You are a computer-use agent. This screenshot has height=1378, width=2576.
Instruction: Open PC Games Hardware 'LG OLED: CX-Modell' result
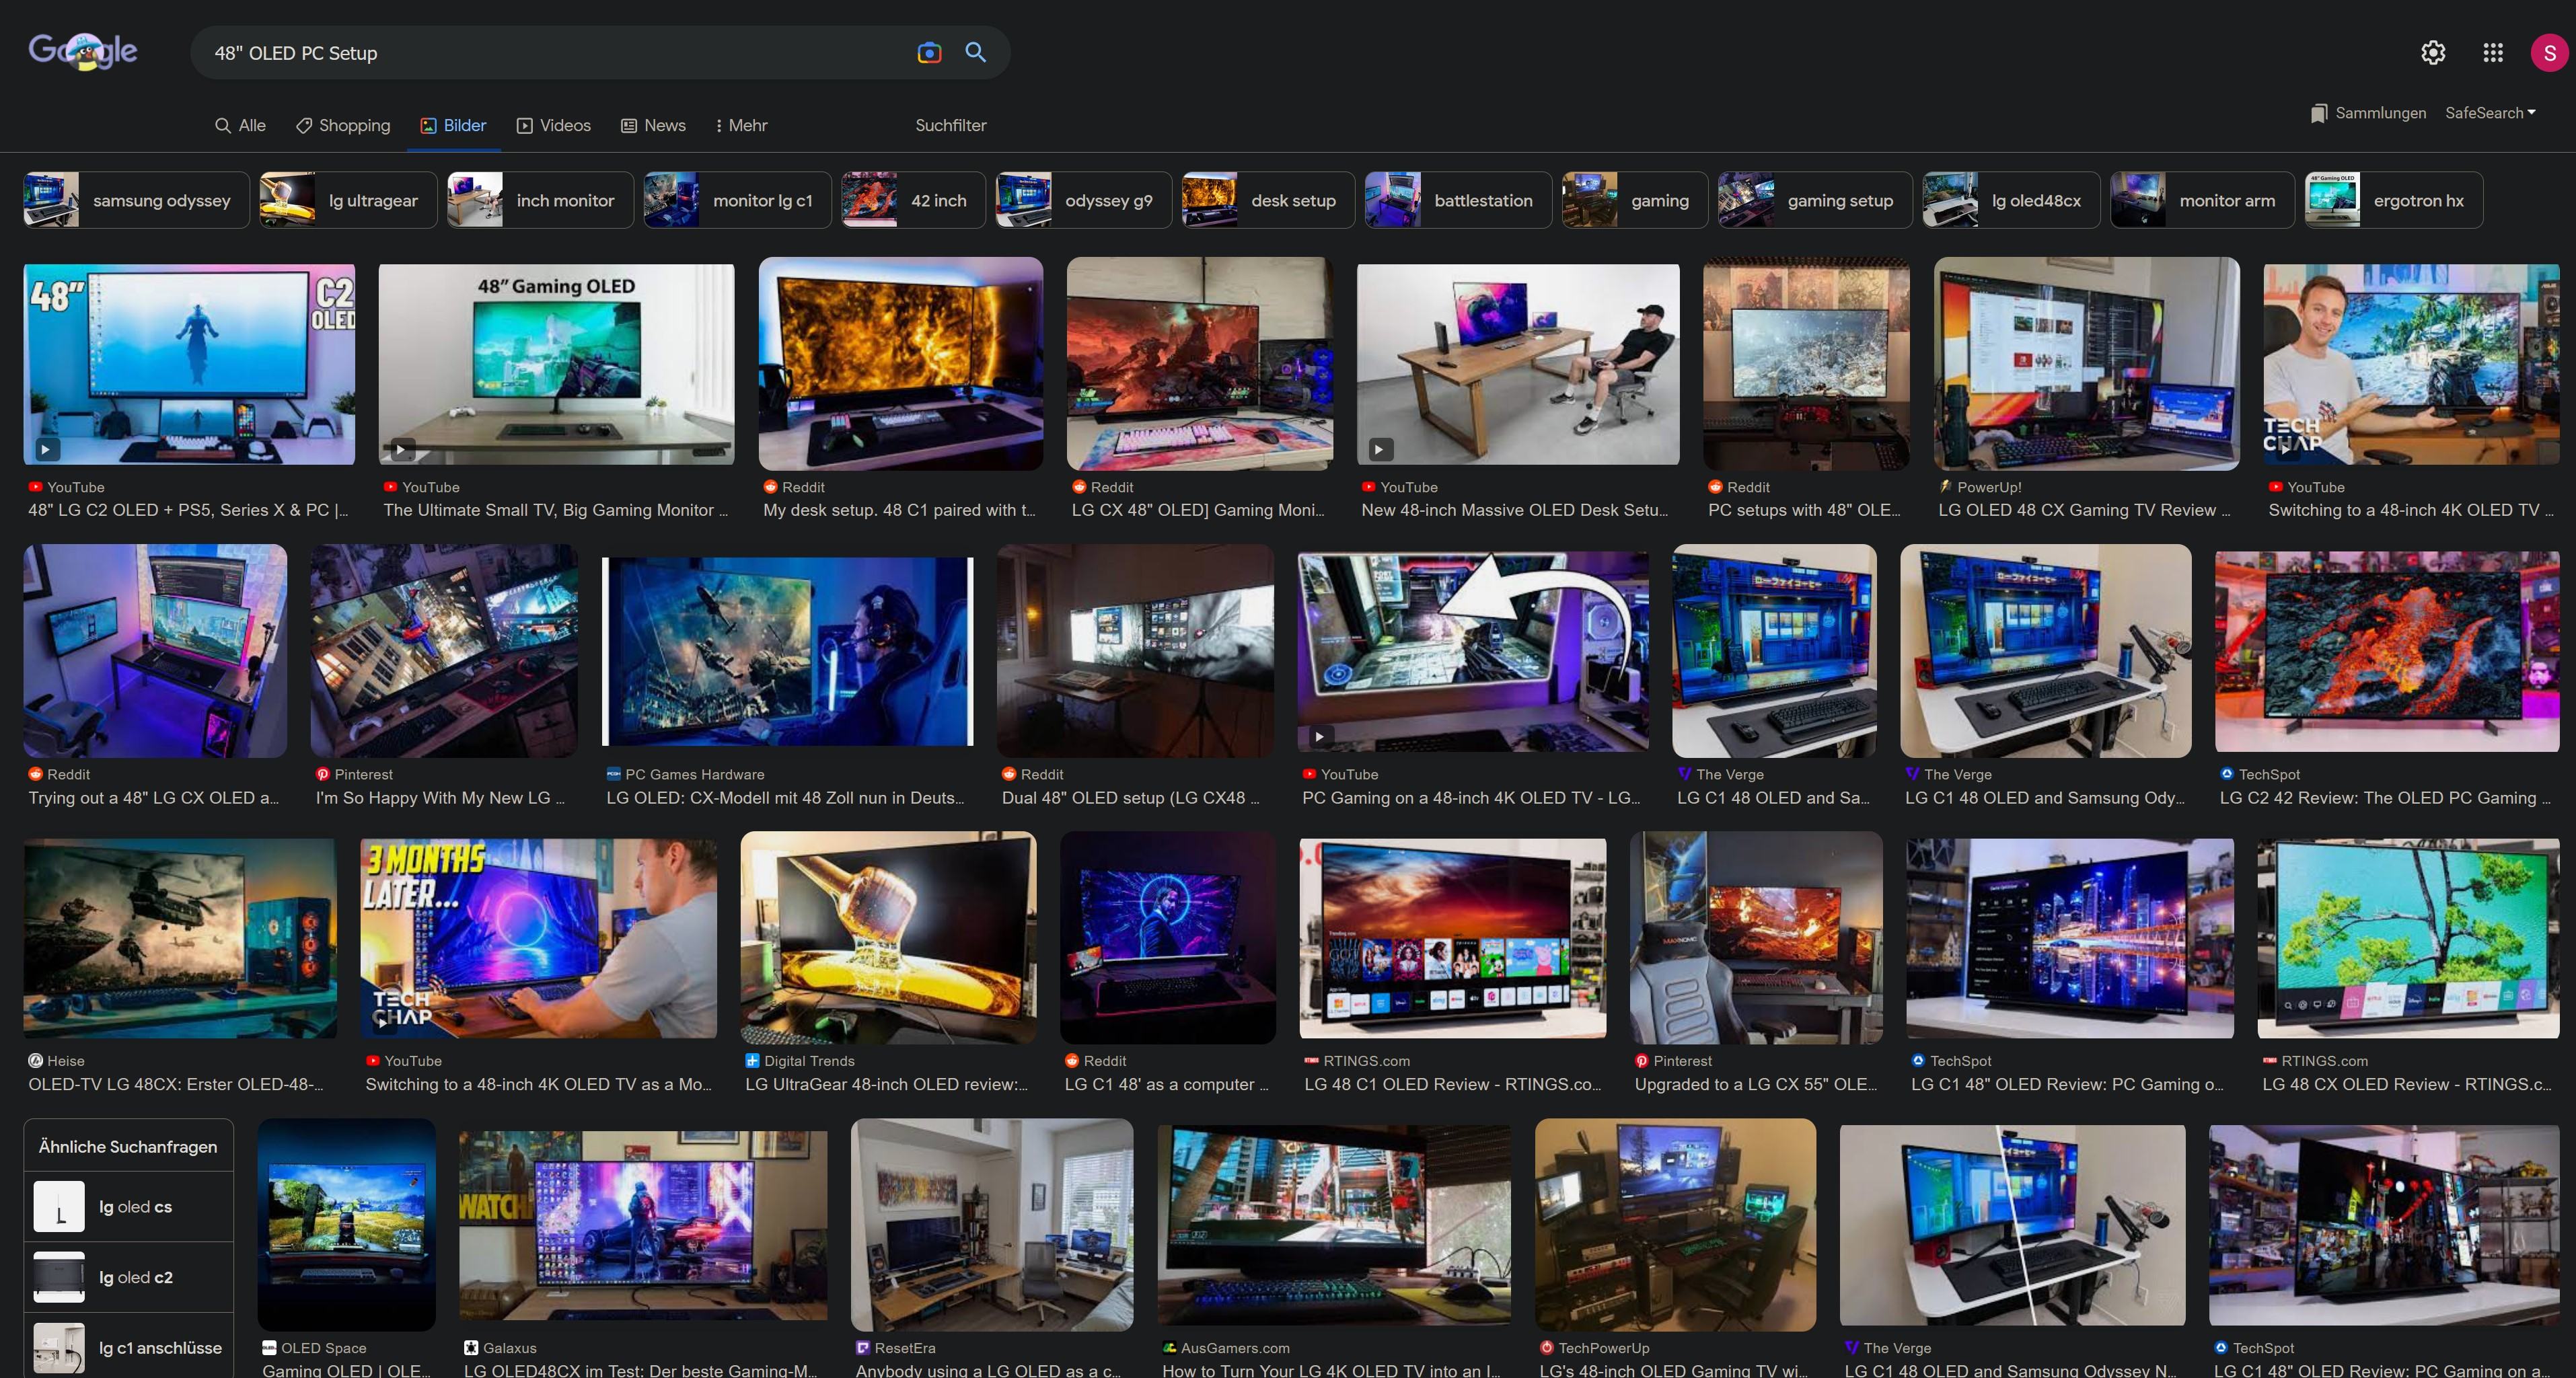click(x=787, y=651)
